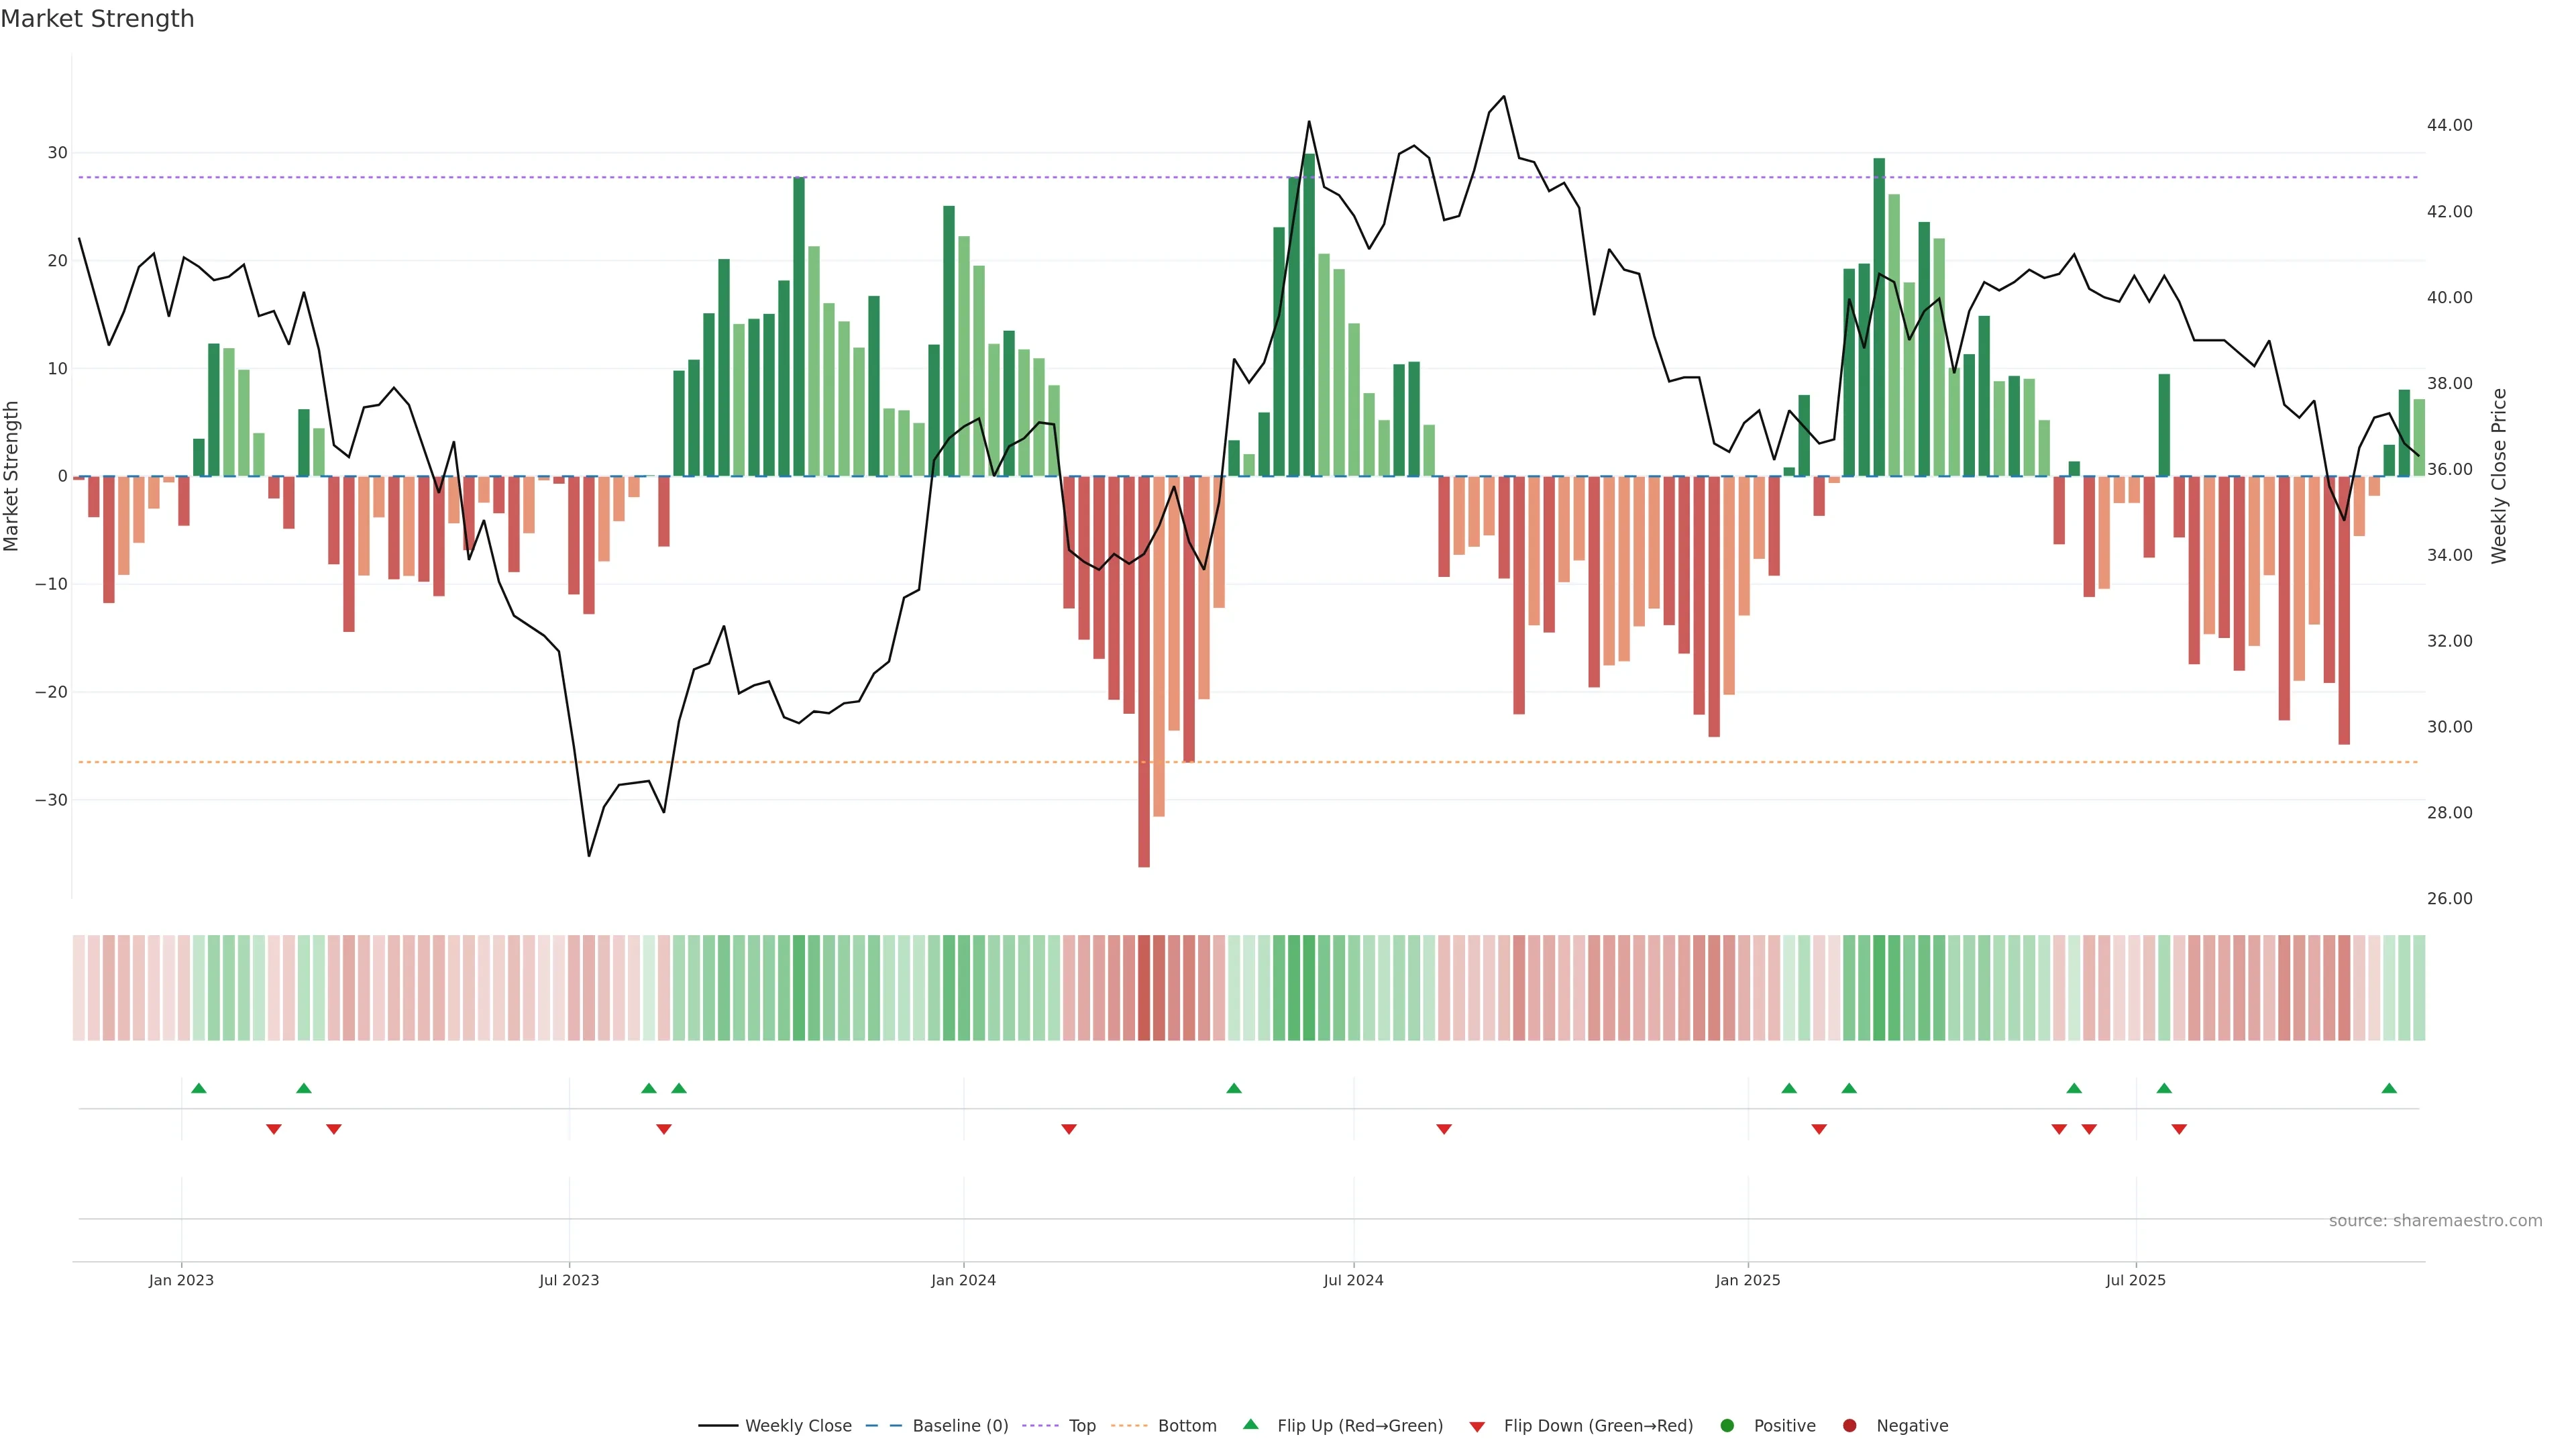Click the red flip-down marker after Jul 2024
The image size is (2576, 1449).
tap(1444, 1129)
